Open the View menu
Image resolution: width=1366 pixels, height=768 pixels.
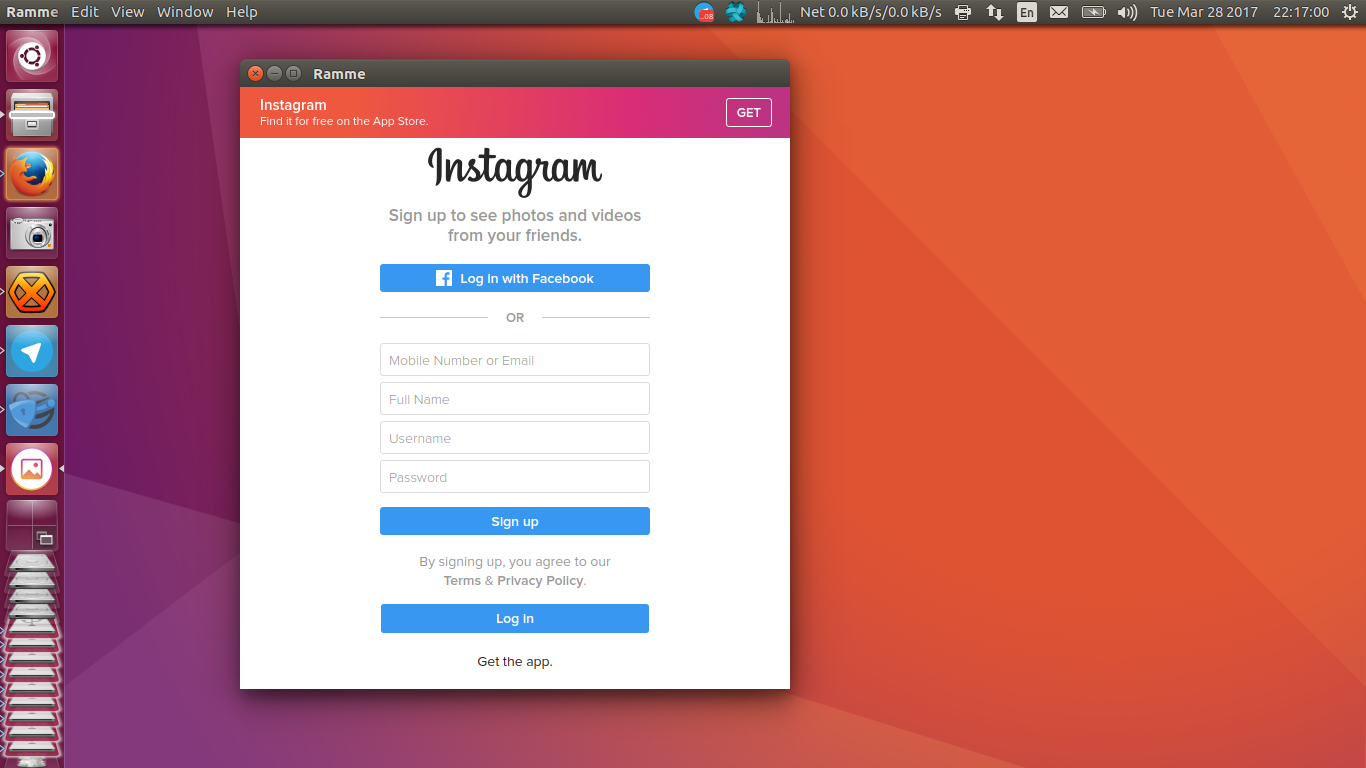tap(128, 12)
